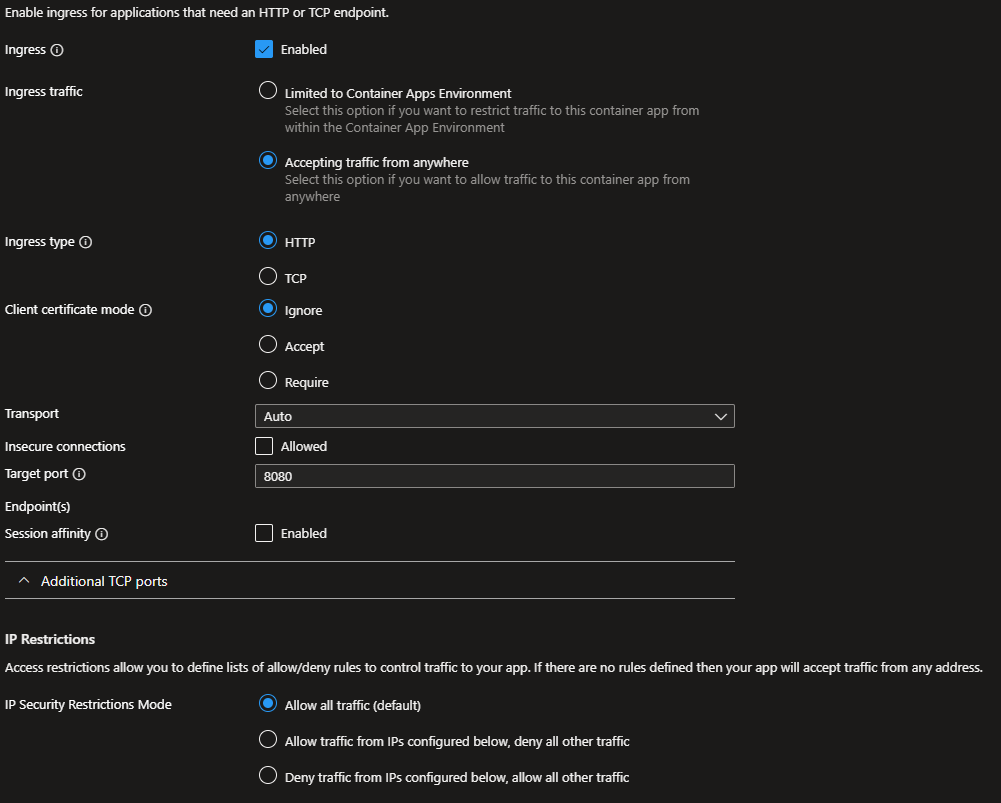Set client certificate mode to Ignore
1001x803 pixels.
click(x=268, y=308)
